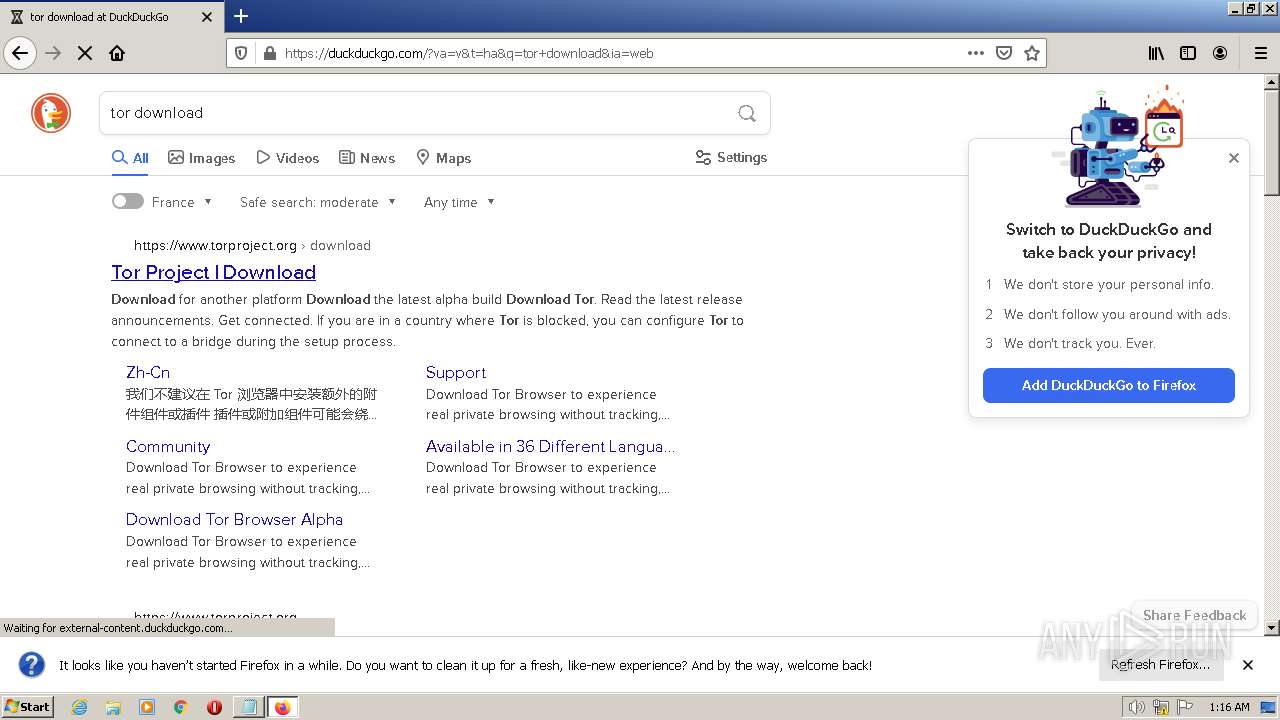Launch Chrome from taskbar

(x=181, y=707)
